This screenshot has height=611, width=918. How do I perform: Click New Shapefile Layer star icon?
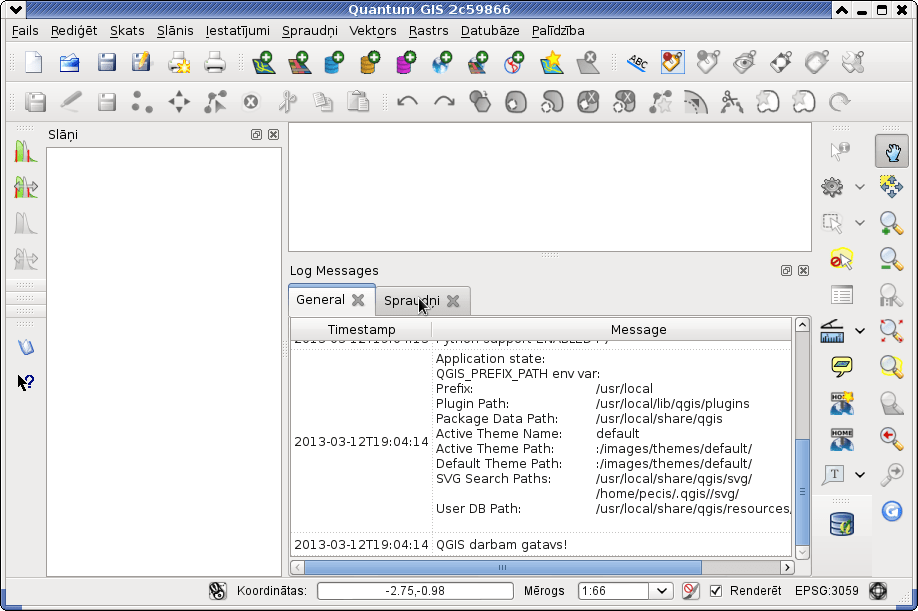tap(552, 62)
